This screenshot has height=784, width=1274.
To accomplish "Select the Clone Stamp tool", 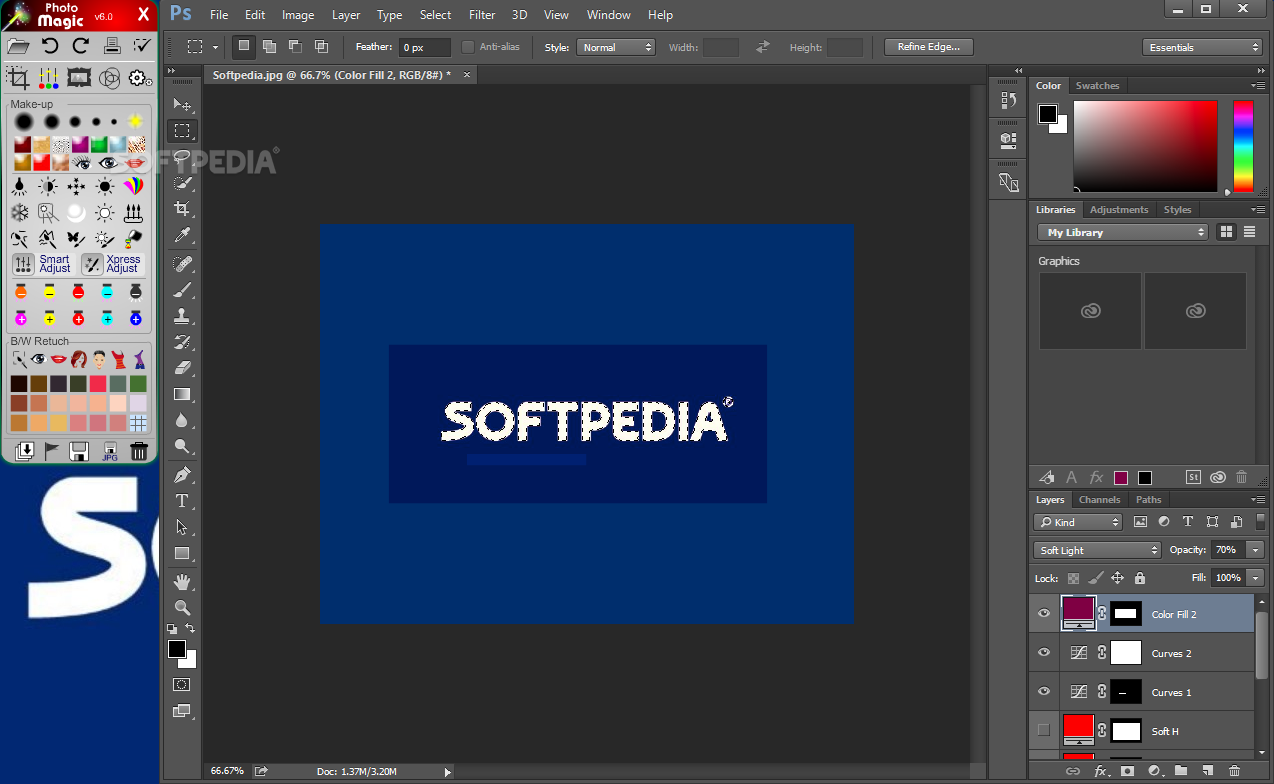I will tap(182, 316).
